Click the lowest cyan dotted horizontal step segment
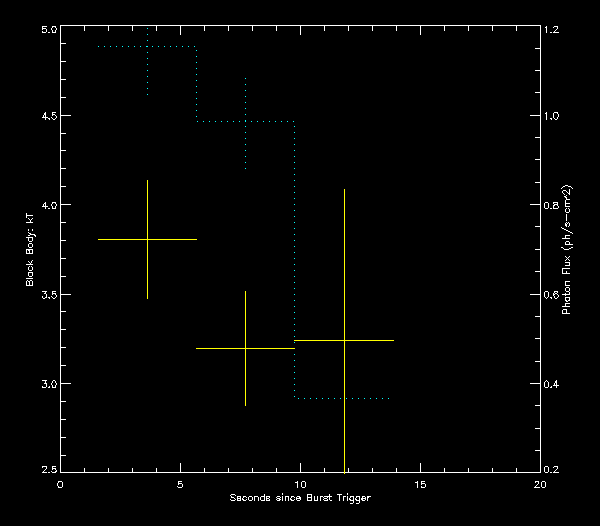The image size is (600, 526). coord(342,399)
